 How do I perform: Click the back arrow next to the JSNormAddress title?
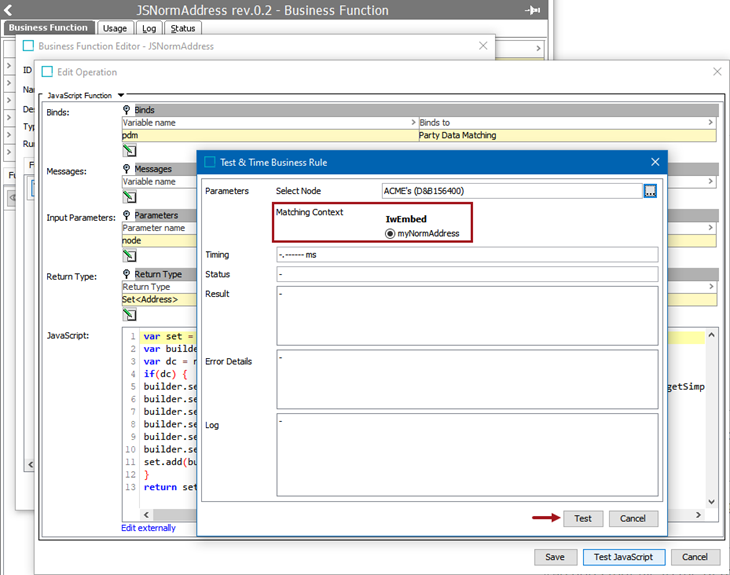tap(9, 10)
